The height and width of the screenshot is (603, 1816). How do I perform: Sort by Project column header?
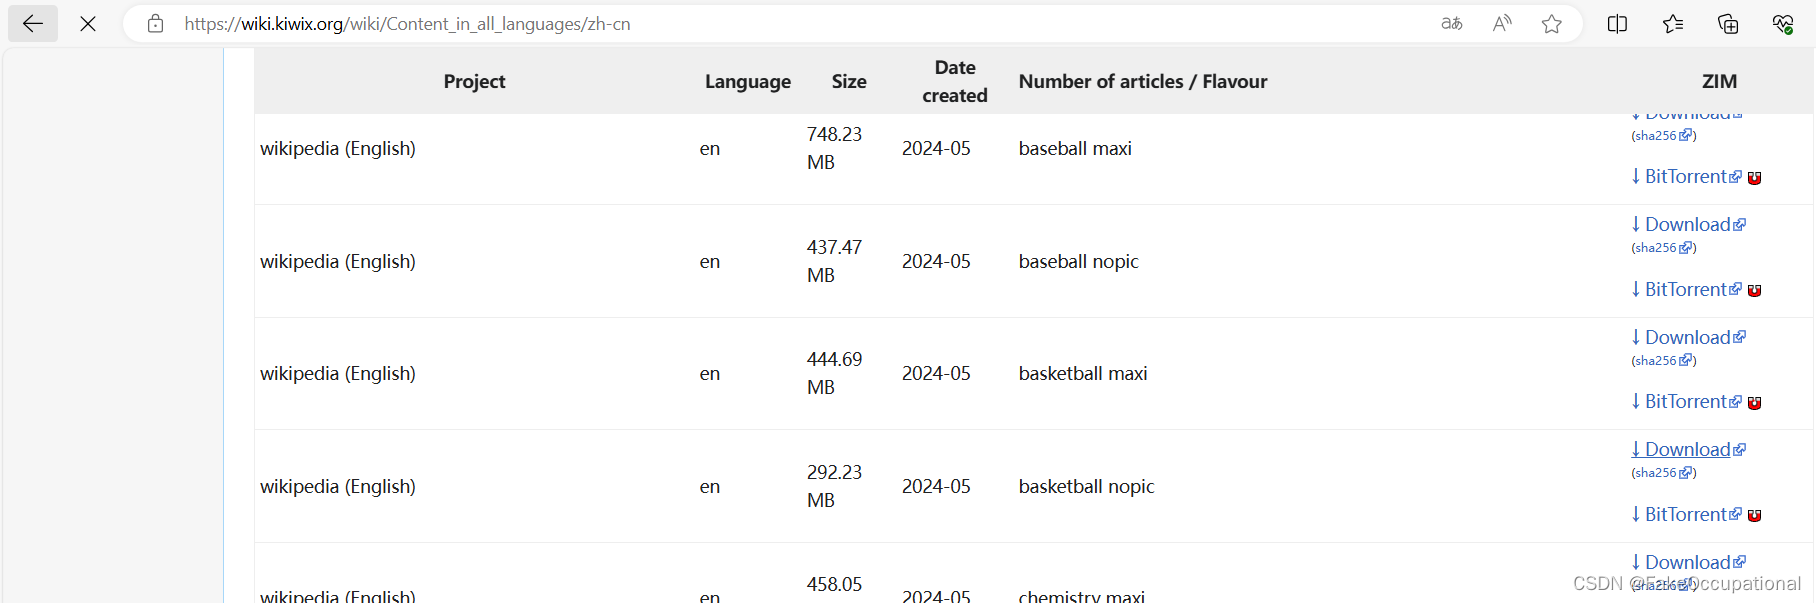click(x=474, y=81)
